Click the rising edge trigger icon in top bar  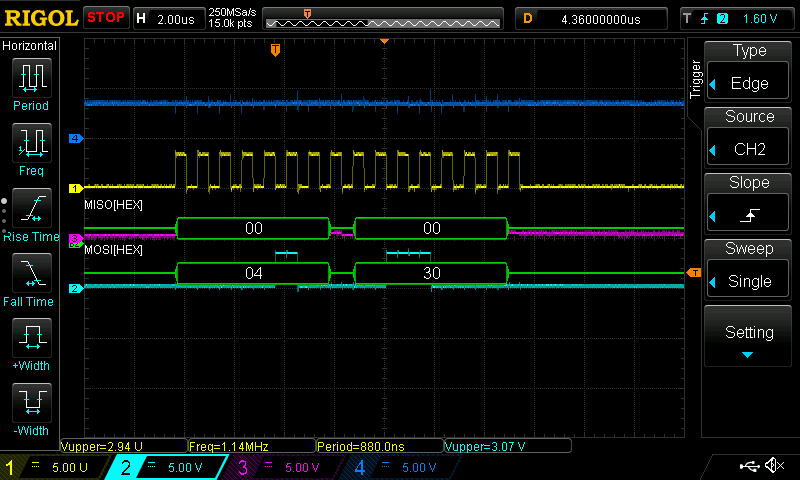pyautogui.click(x=705, y=19)
